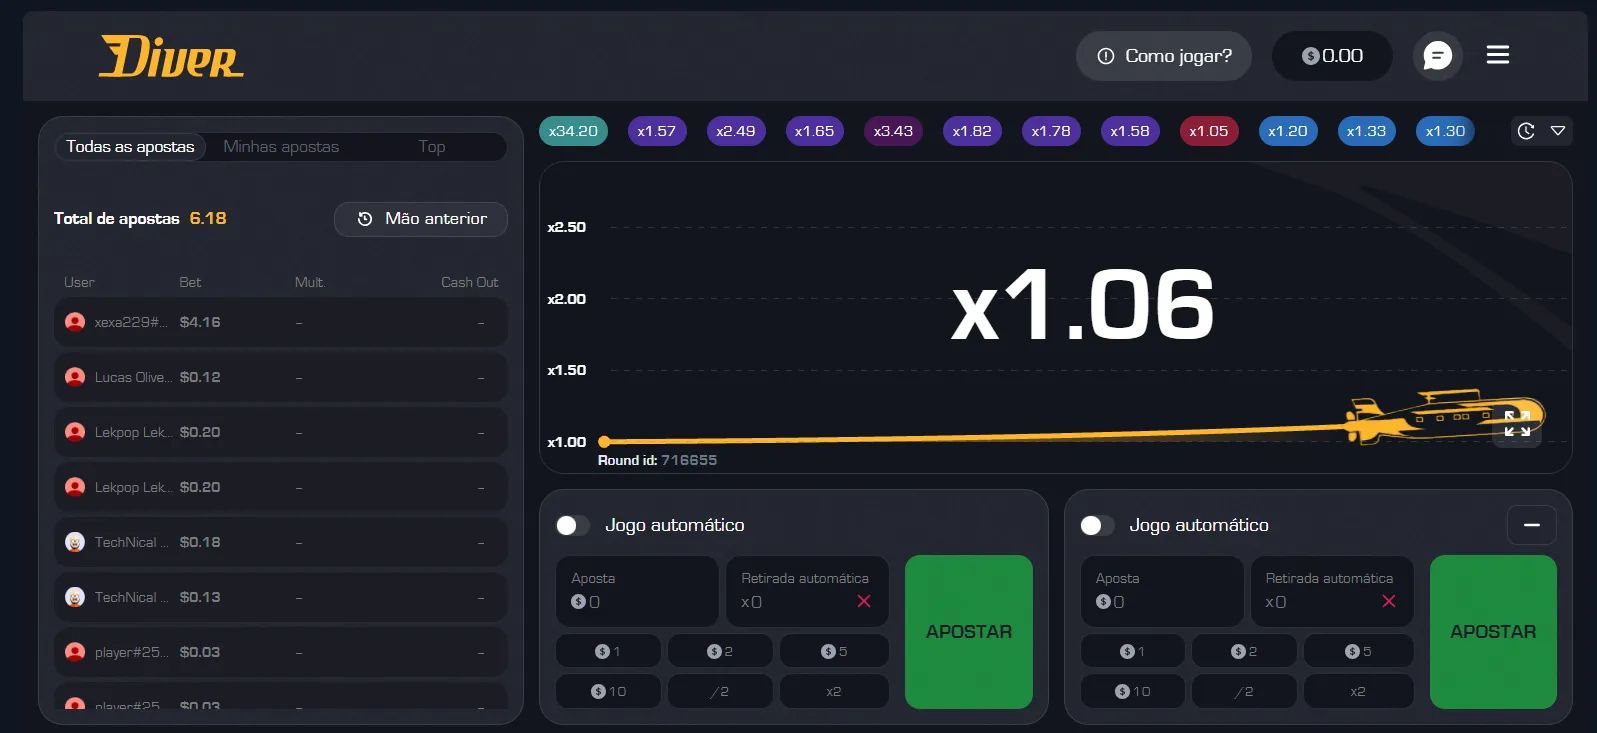Open the chat bubble icon
Image resolution: width=1597 pixels, height=733 pixels.
[1437, 56]
